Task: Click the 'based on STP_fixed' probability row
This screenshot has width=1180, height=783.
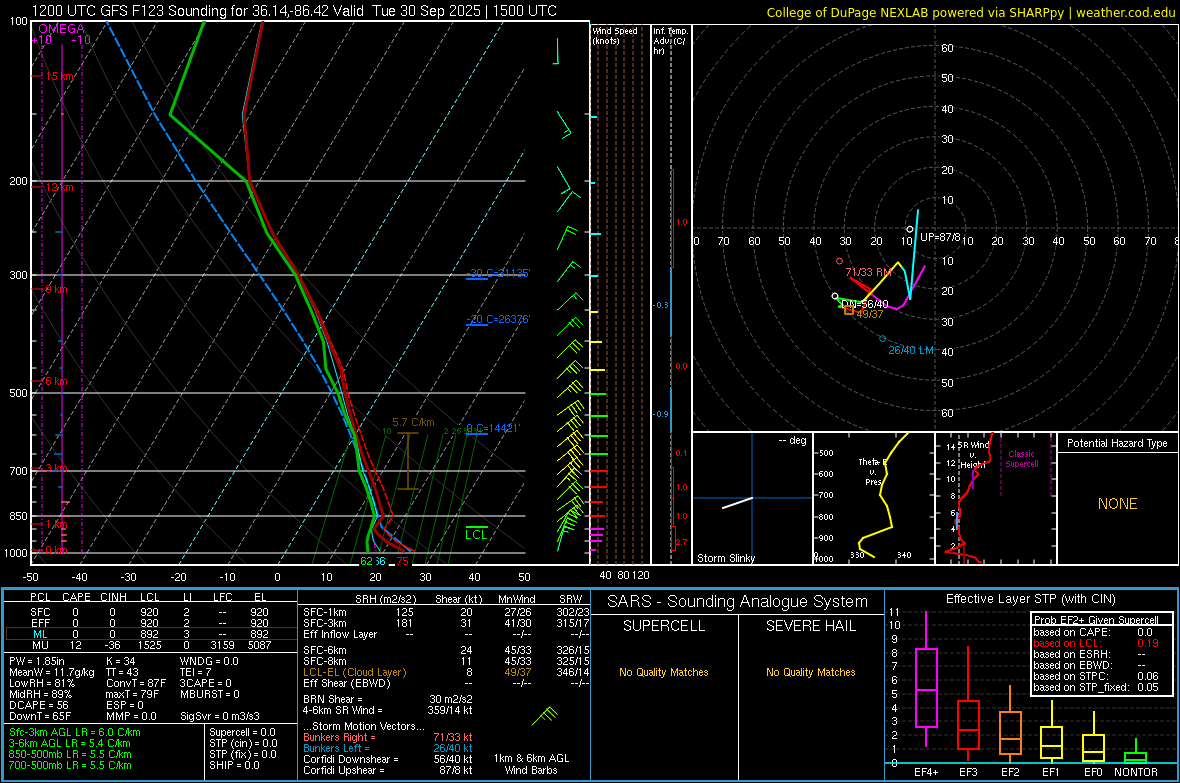Action: (1096, 687)
